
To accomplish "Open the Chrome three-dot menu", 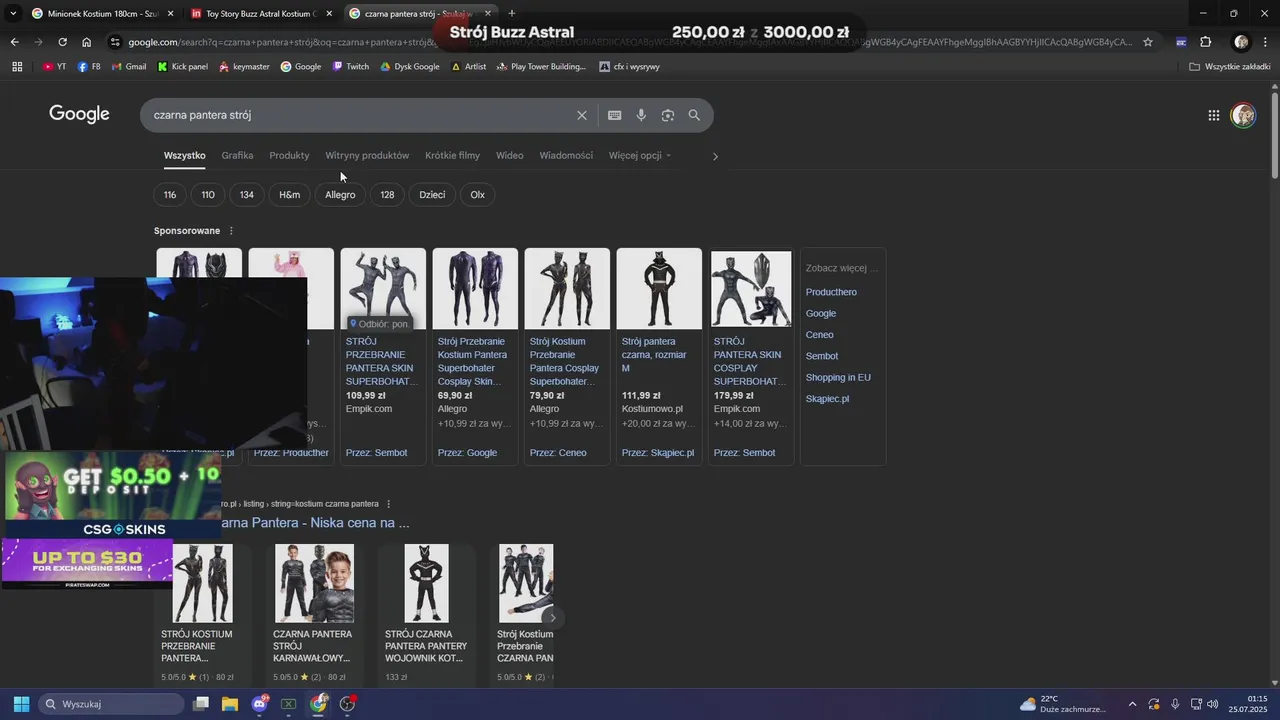I will pyautogui.click(x=1265, y=42).
